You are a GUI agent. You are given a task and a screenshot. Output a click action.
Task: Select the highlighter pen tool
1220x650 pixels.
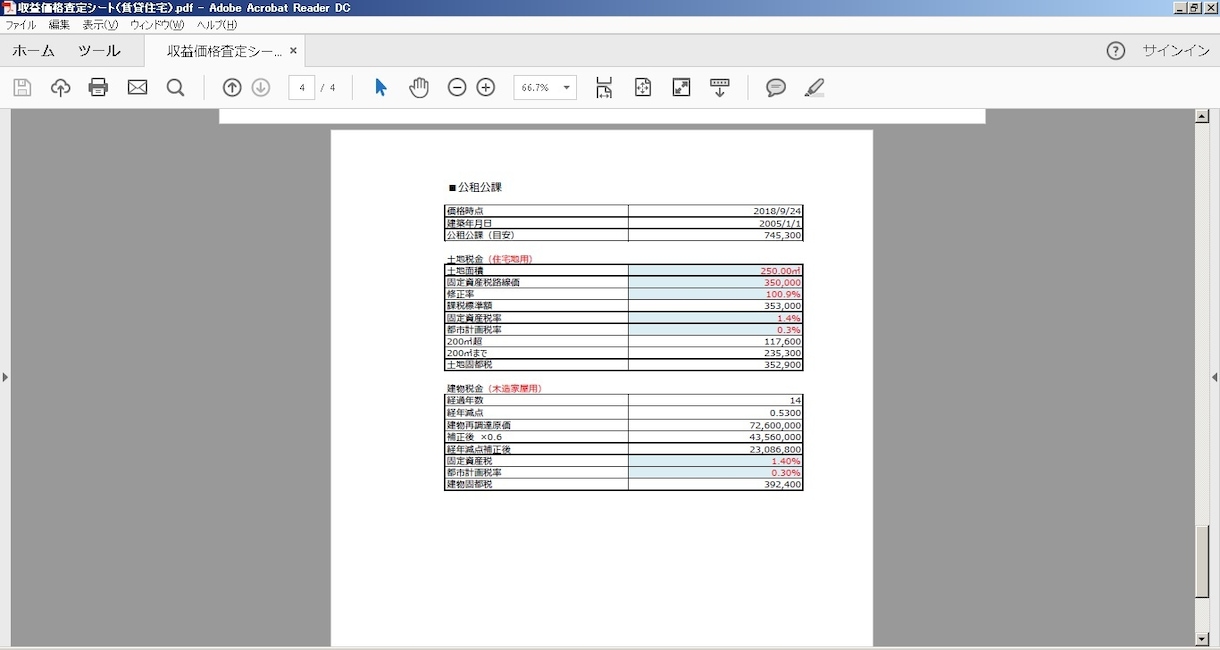(814, 88)
